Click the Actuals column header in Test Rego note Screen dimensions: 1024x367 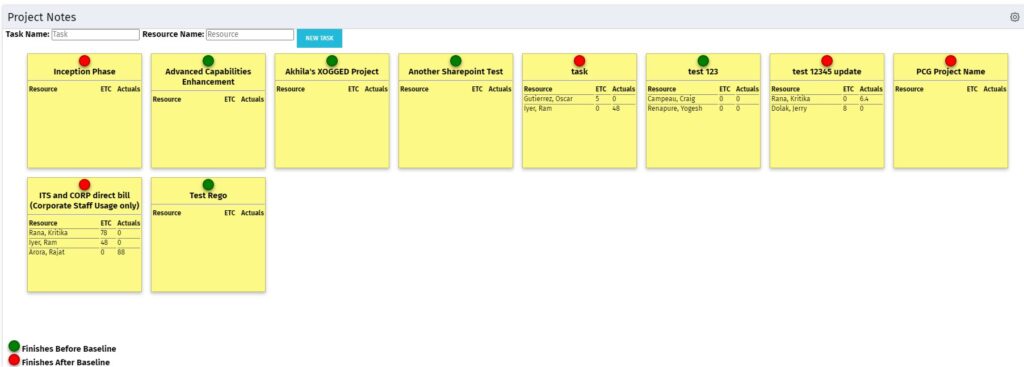point(252,214)
